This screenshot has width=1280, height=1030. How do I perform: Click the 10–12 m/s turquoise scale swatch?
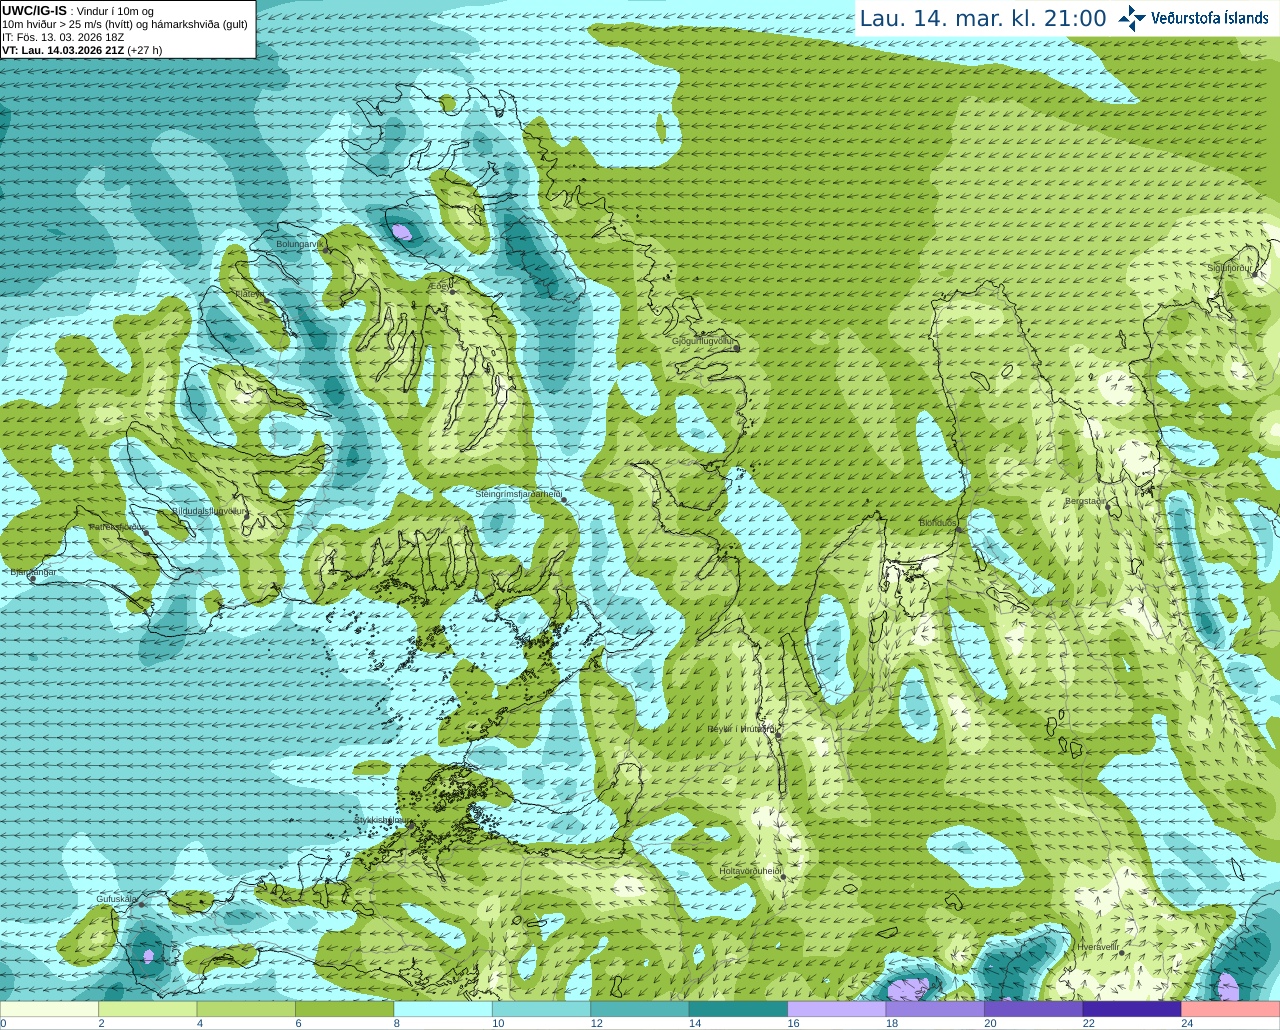[541, 1009]
